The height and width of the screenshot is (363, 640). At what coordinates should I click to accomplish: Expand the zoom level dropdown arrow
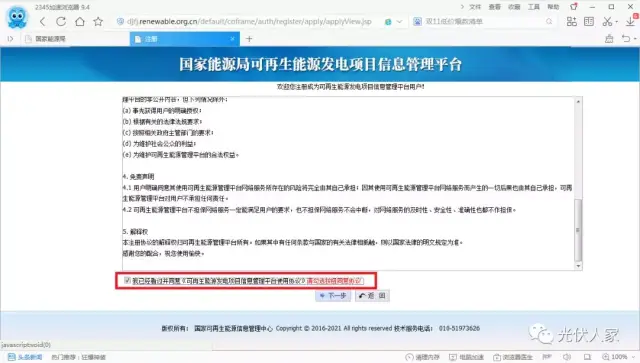point(633,357)
